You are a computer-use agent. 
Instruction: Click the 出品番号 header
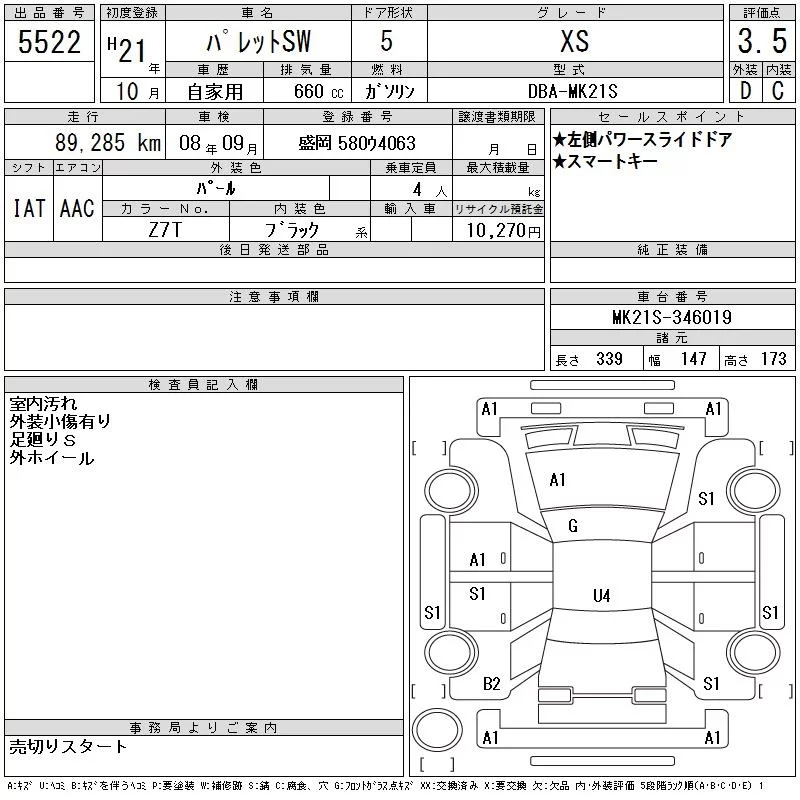[x=49, y=13]
